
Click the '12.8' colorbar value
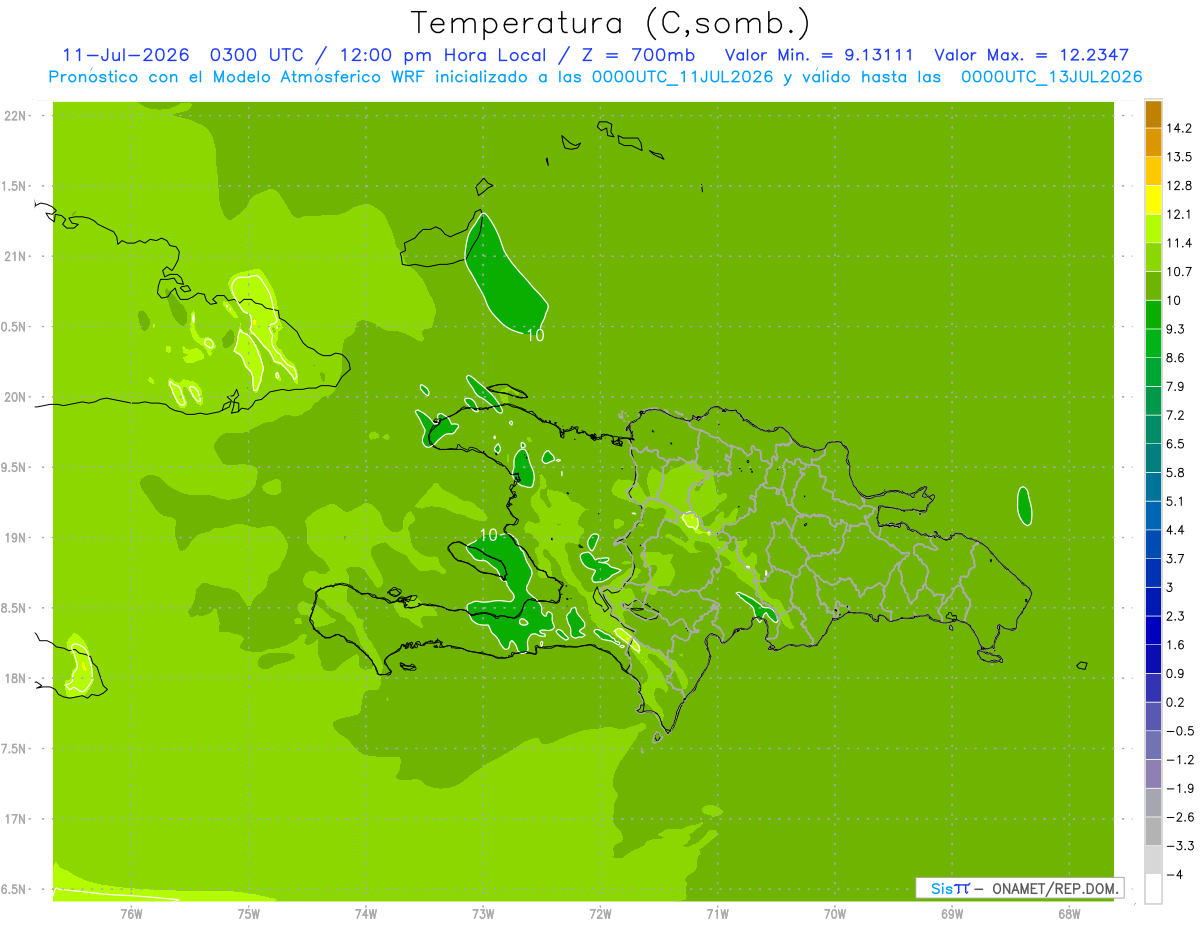1179,186
